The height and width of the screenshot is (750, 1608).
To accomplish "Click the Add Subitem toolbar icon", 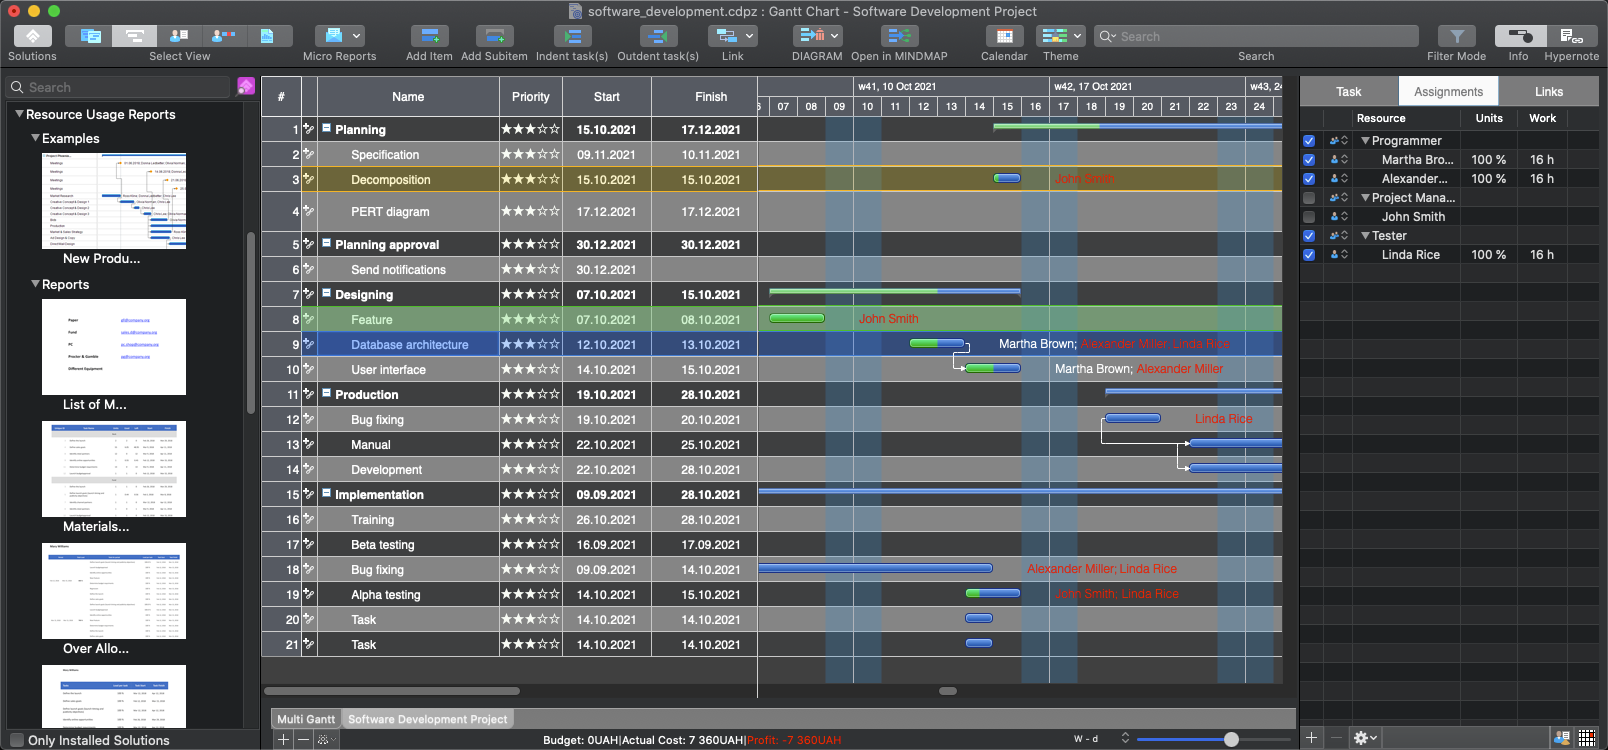I will click(494, 37).
